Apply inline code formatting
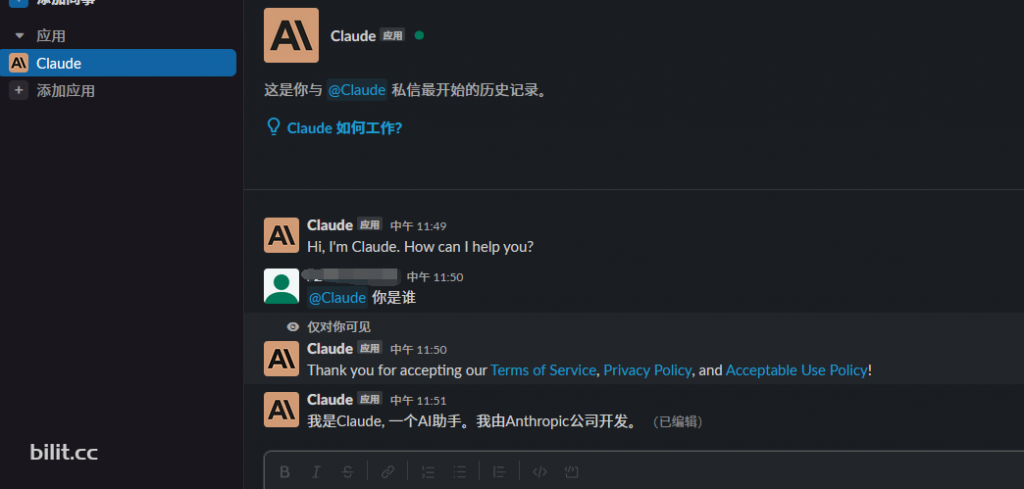 coord(539,471)
